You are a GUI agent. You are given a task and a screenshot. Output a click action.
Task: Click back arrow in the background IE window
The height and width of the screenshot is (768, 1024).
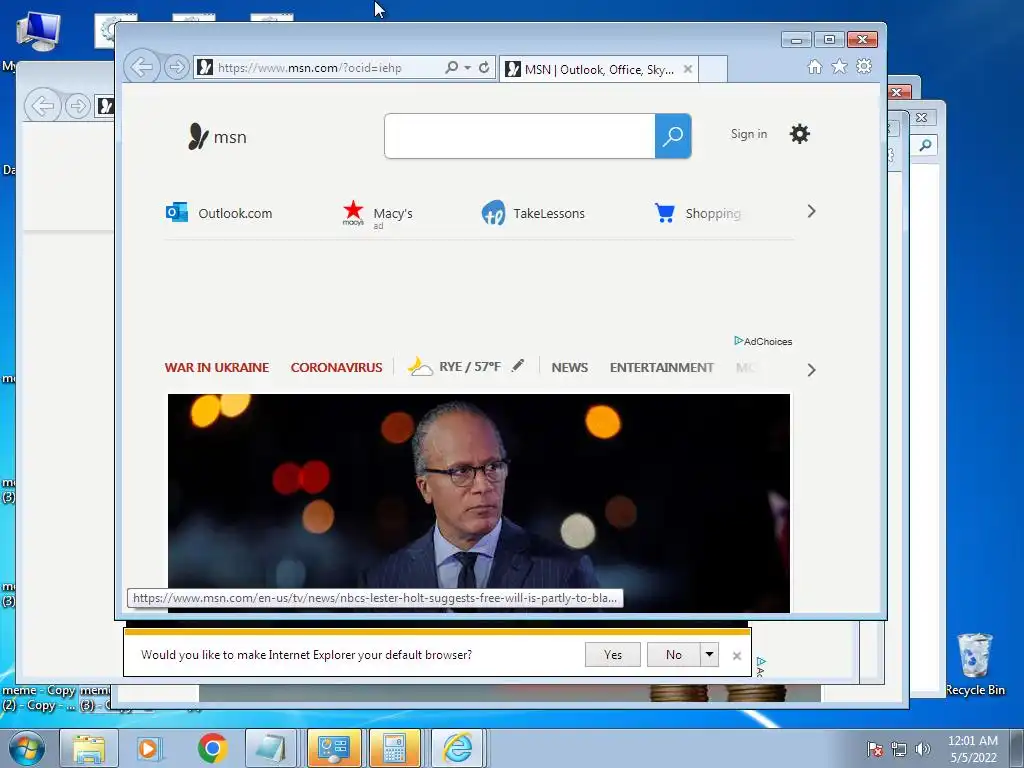click(x=42, y=105)
